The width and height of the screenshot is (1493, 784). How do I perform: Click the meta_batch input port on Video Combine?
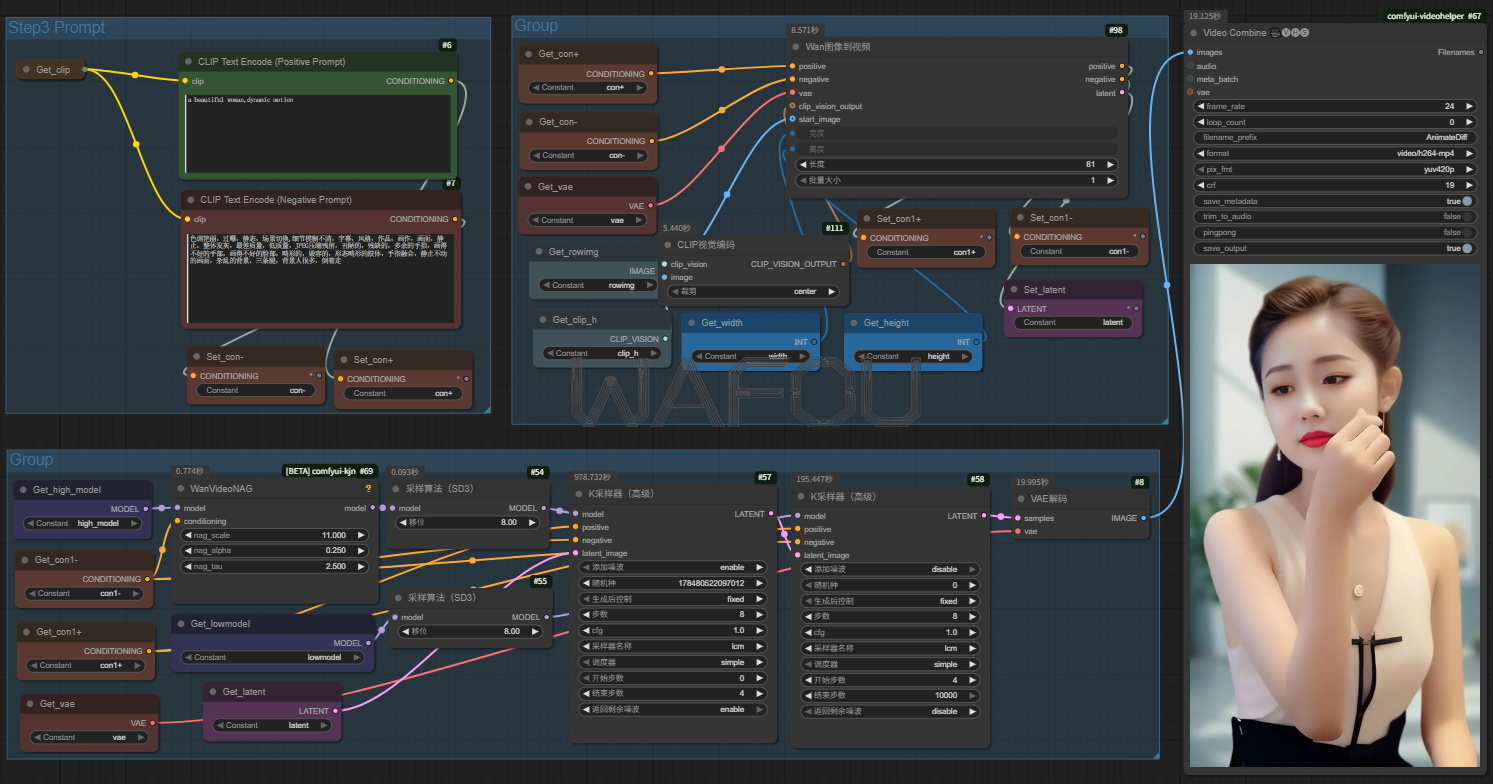[1190, 79]
